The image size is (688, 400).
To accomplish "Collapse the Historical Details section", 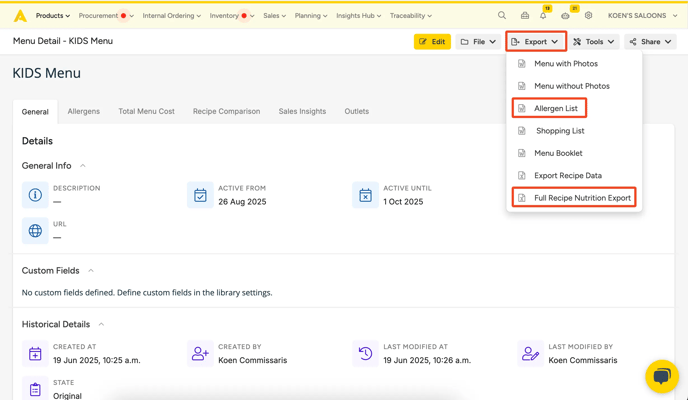I will click(x=101, y=325).
